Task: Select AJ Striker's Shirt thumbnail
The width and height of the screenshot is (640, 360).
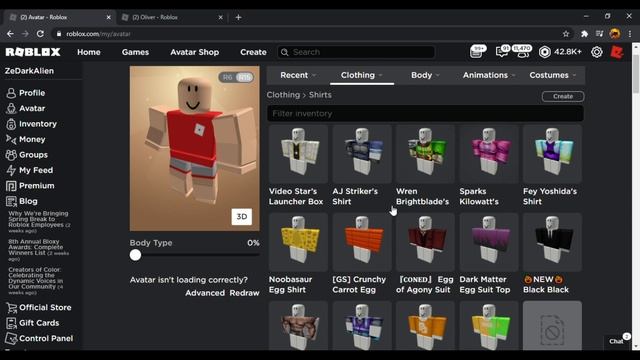Action: coord(362,154)
